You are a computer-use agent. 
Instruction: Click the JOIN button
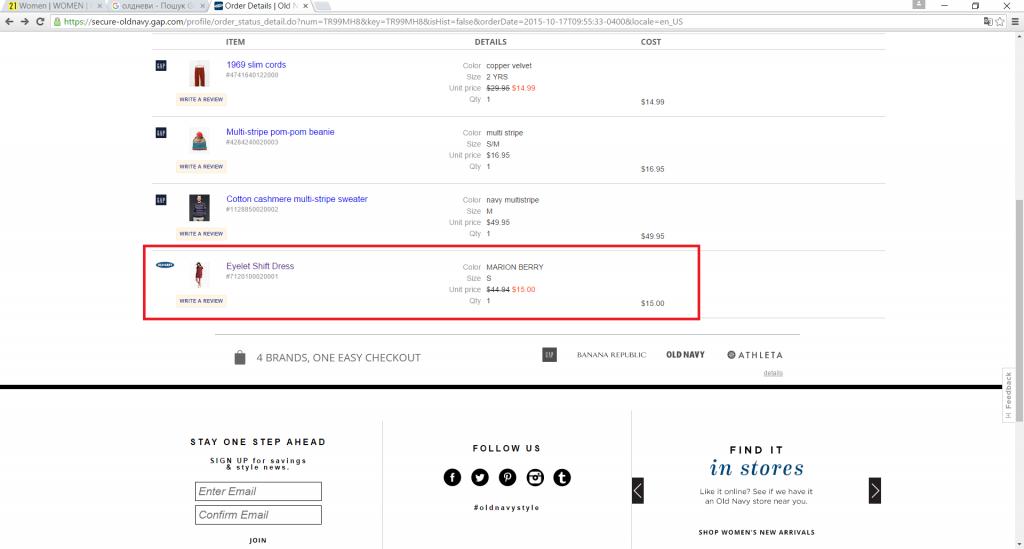[x=258, y=541]
